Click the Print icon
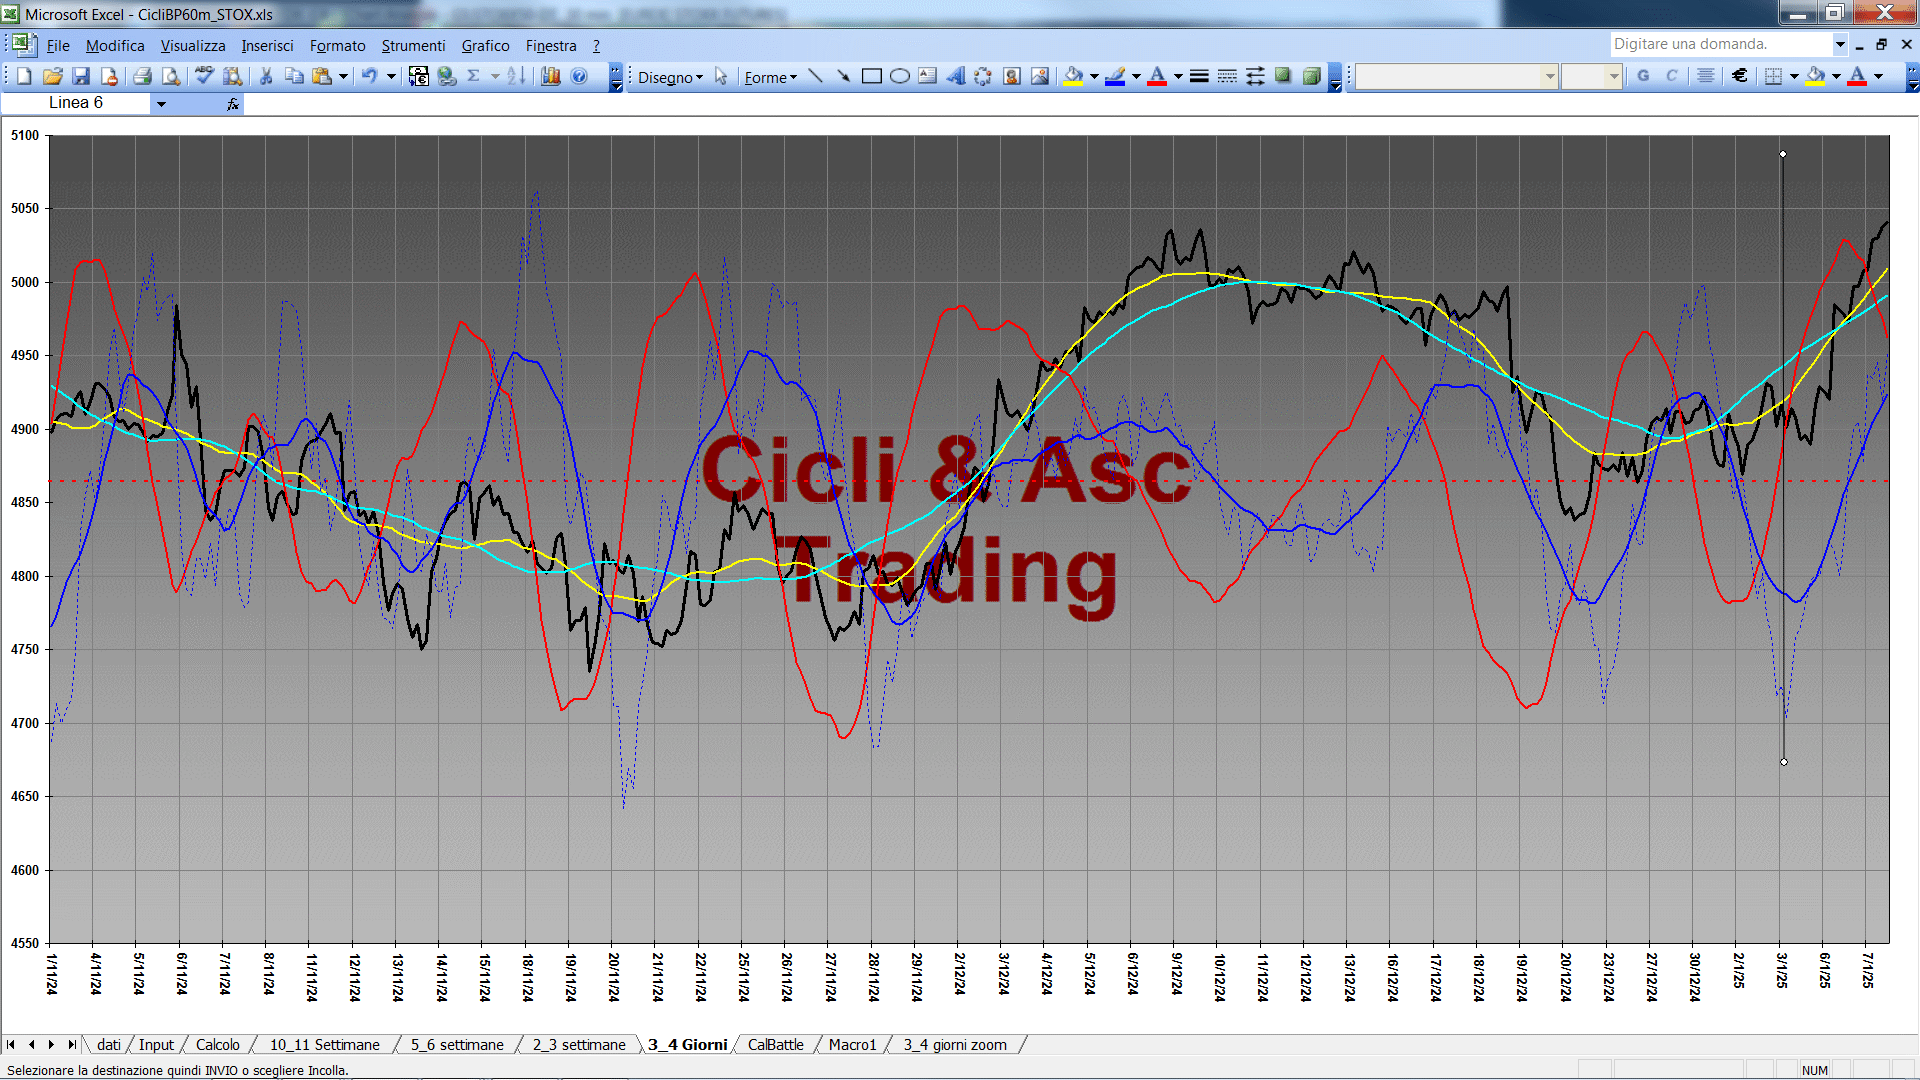 pyautogui.click(x=143, y=77)
